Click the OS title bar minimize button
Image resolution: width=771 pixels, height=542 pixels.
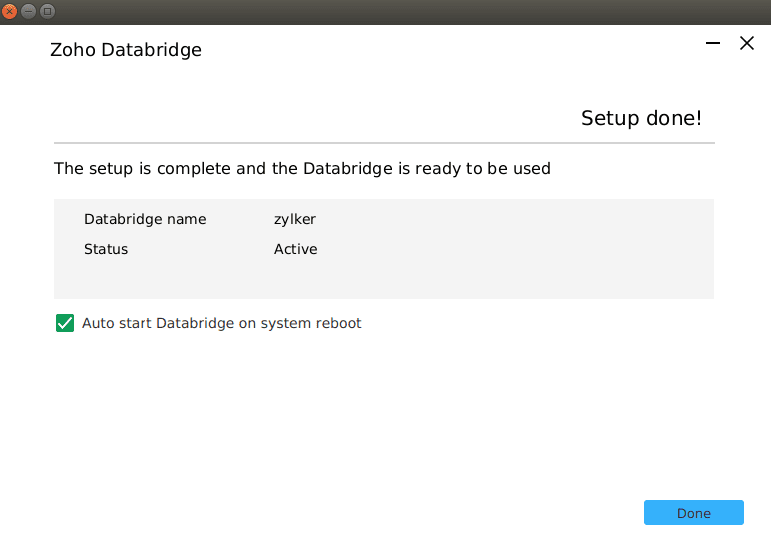[x=29, y=11]
